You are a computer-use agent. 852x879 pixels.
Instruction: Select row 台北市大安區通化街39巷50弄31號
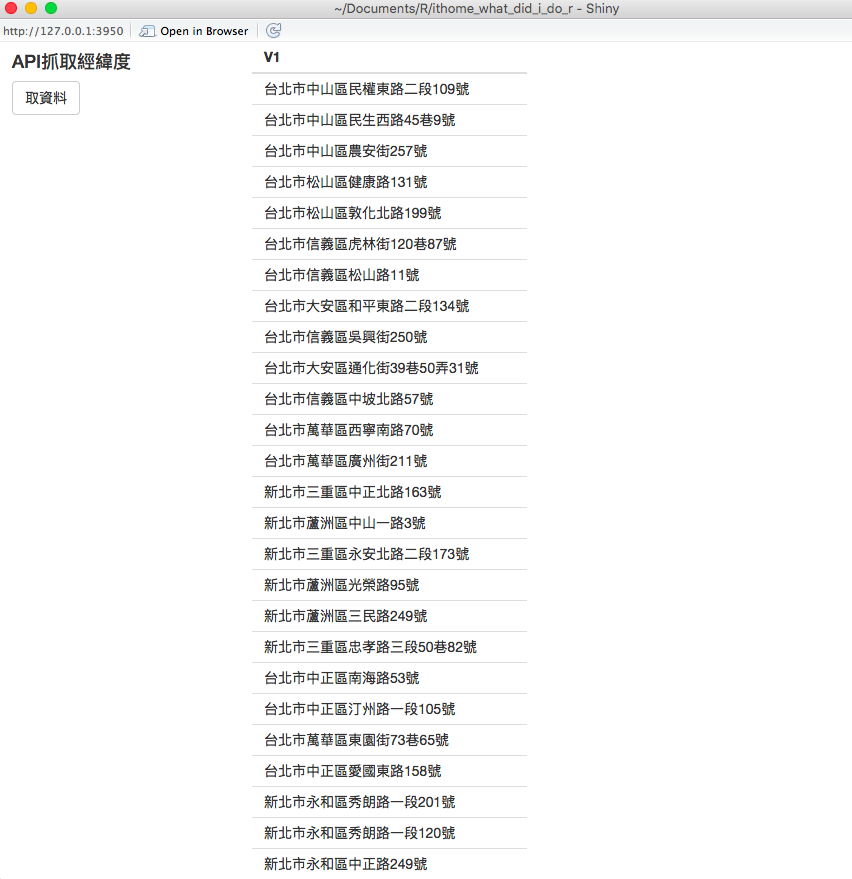click(390, 368)
